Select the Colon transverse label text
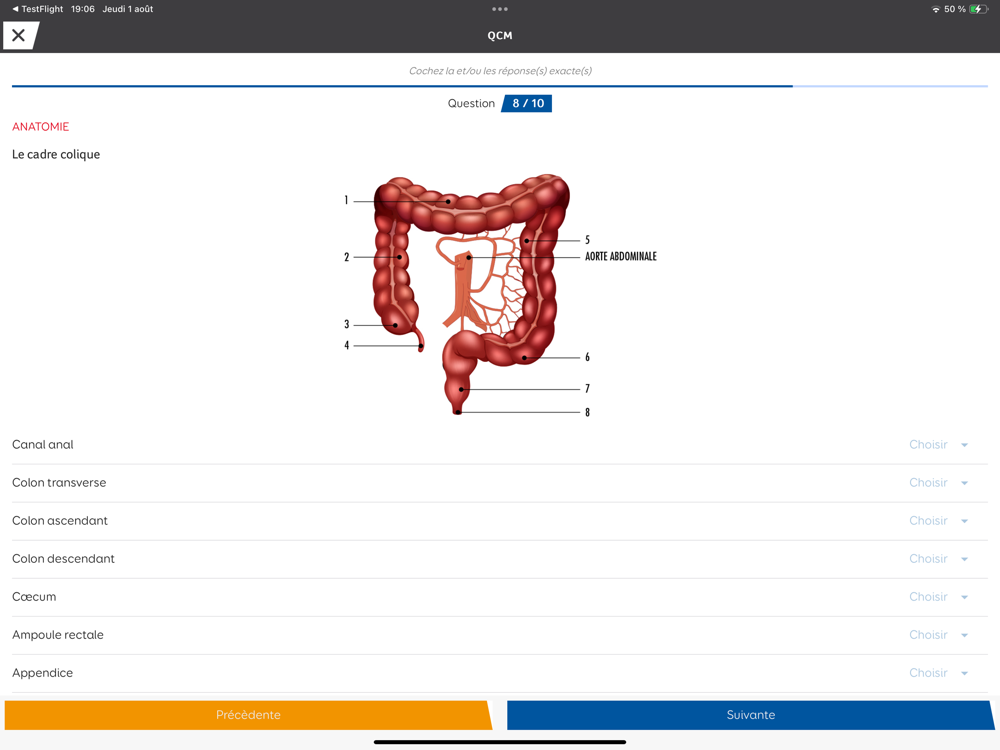Image resolution: width=1000 pixels, height=750 pixels. point(59,483)
